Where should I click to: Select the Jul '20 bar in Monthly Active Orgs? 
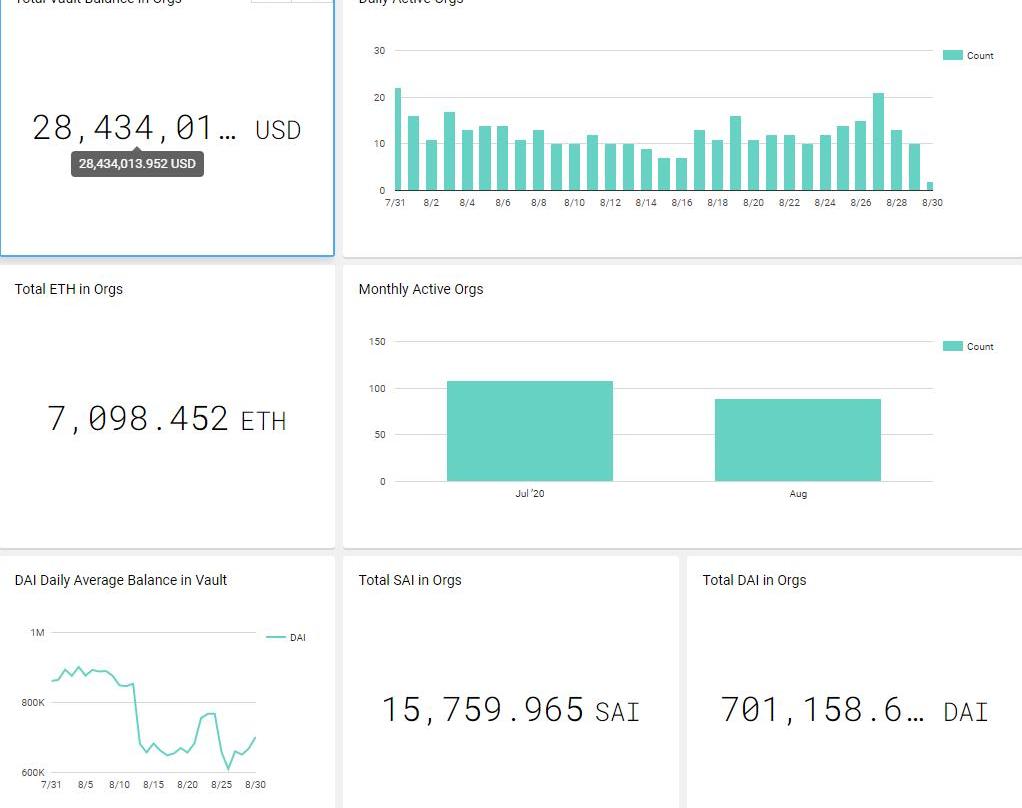coord(529,431)
